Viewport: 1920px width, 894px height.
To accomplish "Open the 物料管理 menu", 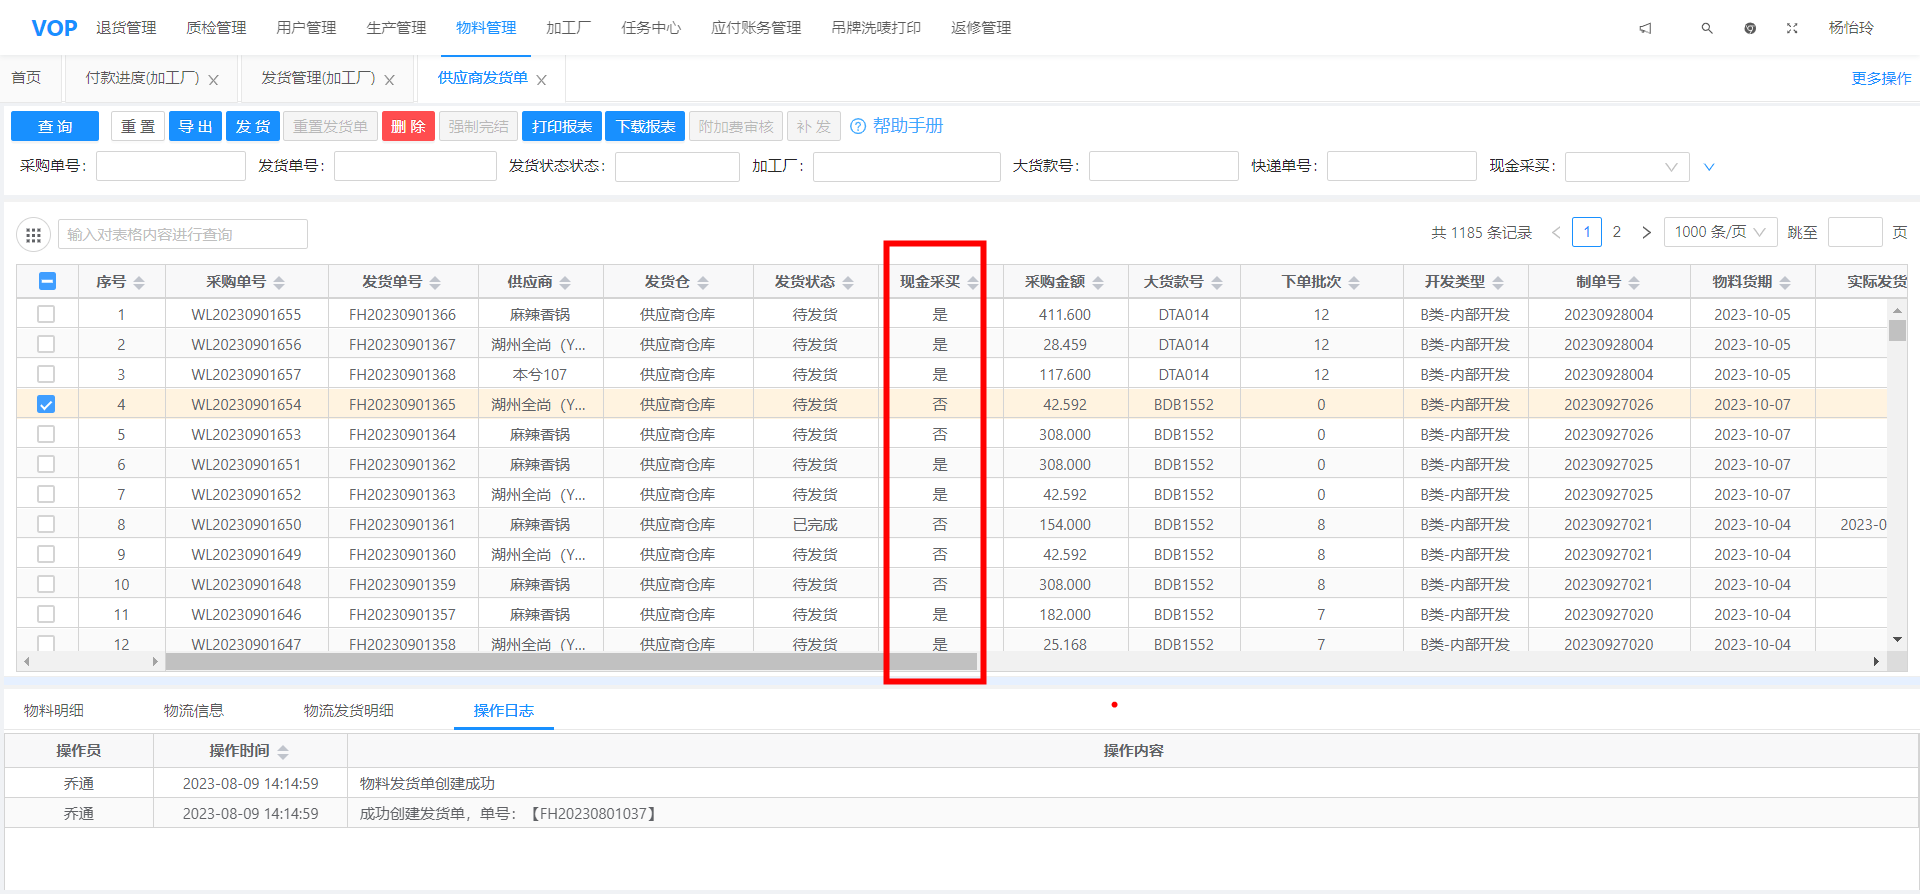I will 486,28.
